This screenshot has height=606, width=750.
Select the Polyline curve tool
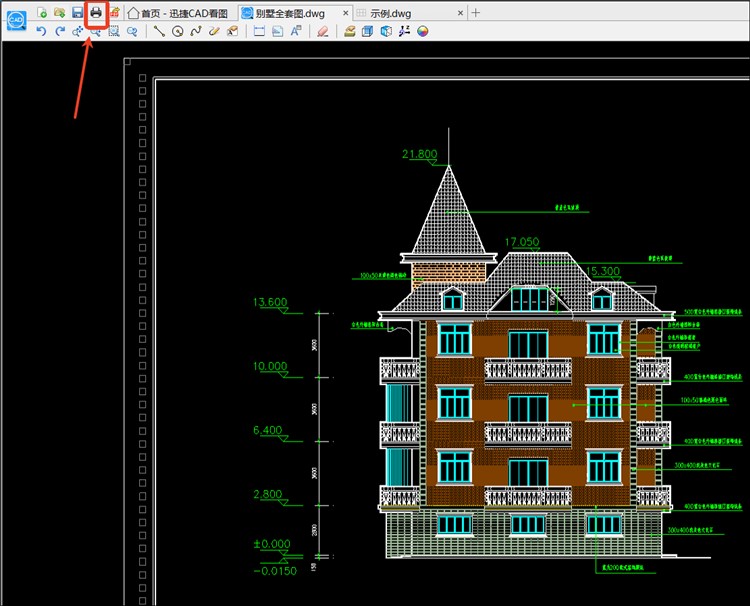coord(196,32)
